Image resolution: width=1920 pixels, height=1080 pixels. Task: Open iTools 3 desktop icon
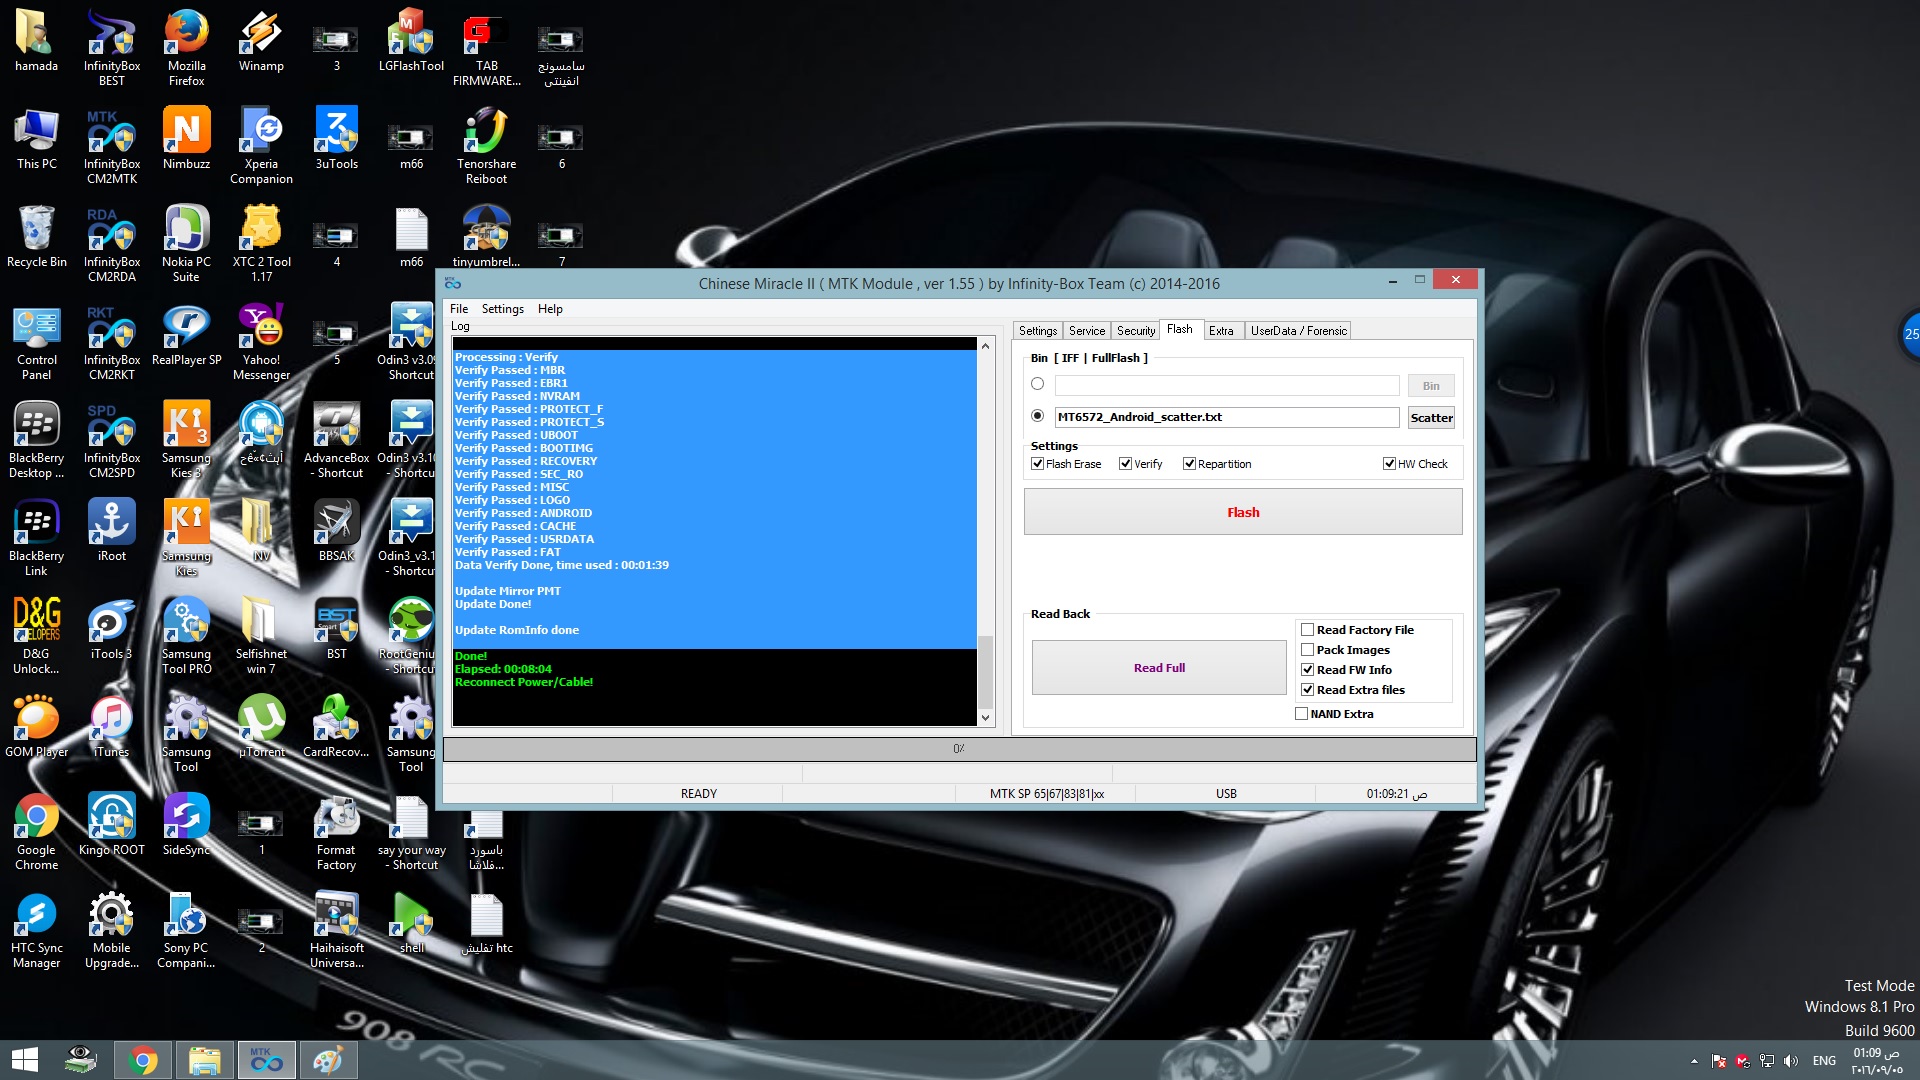111,629
